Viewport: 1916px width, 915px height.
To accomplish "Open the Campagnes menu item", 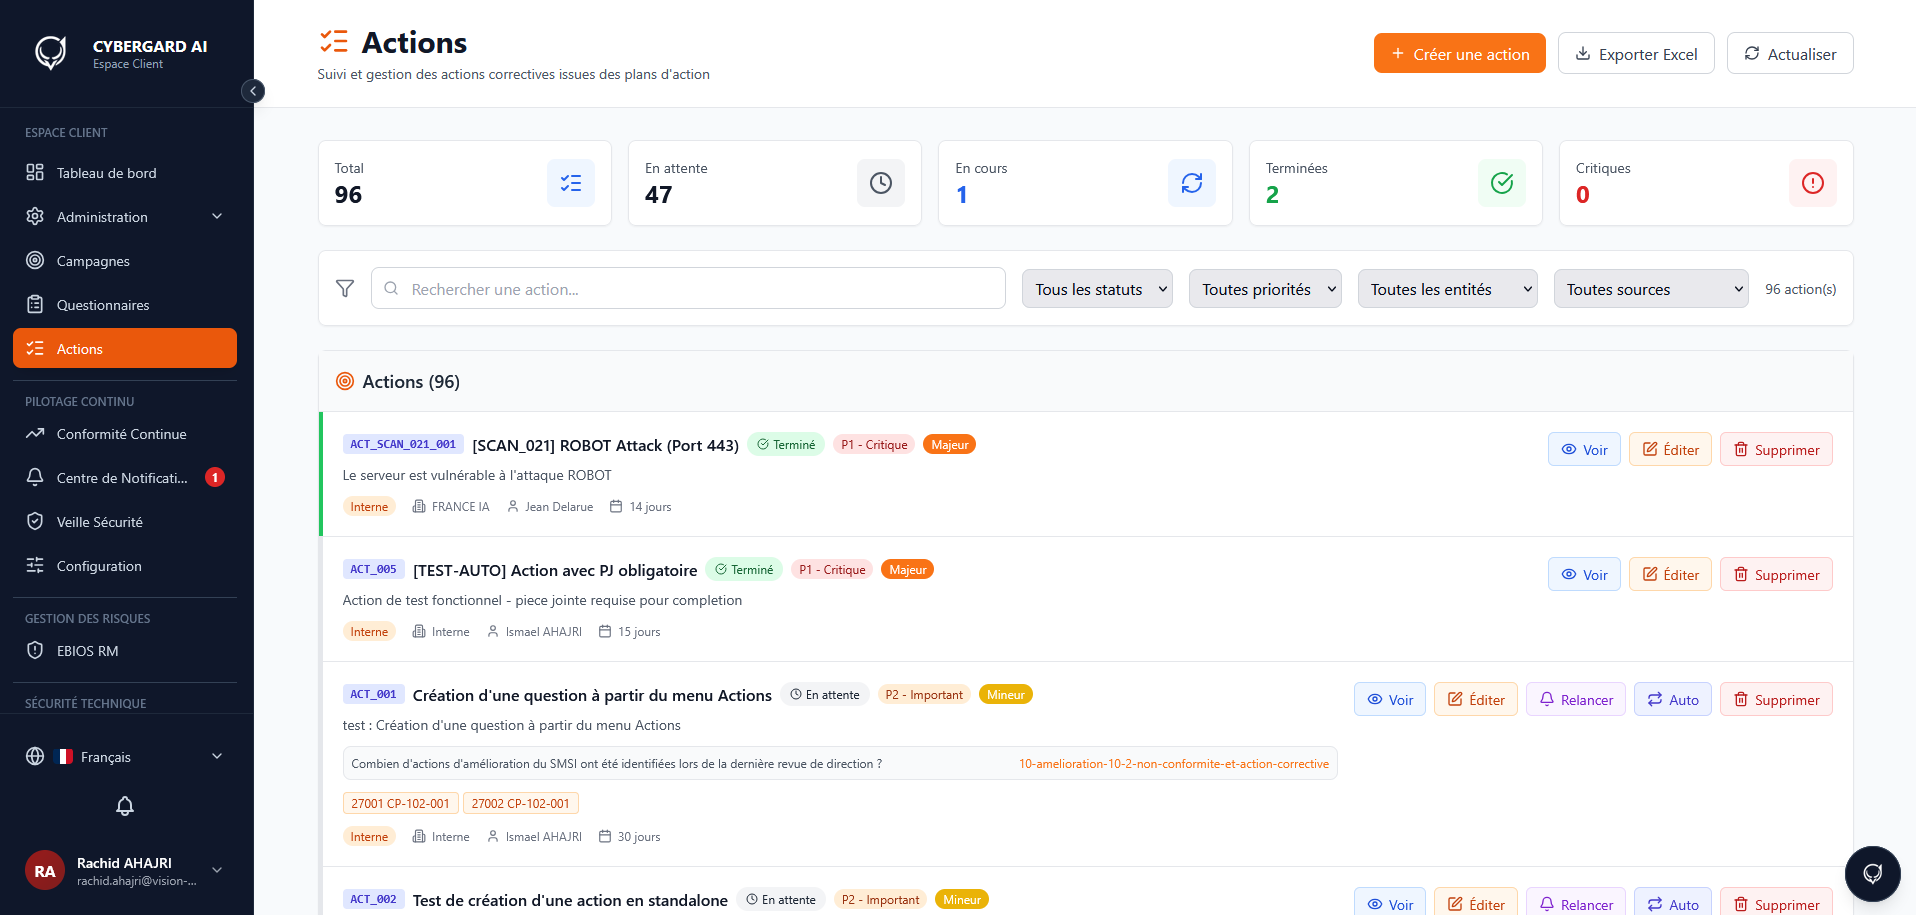I will point(125,261).
